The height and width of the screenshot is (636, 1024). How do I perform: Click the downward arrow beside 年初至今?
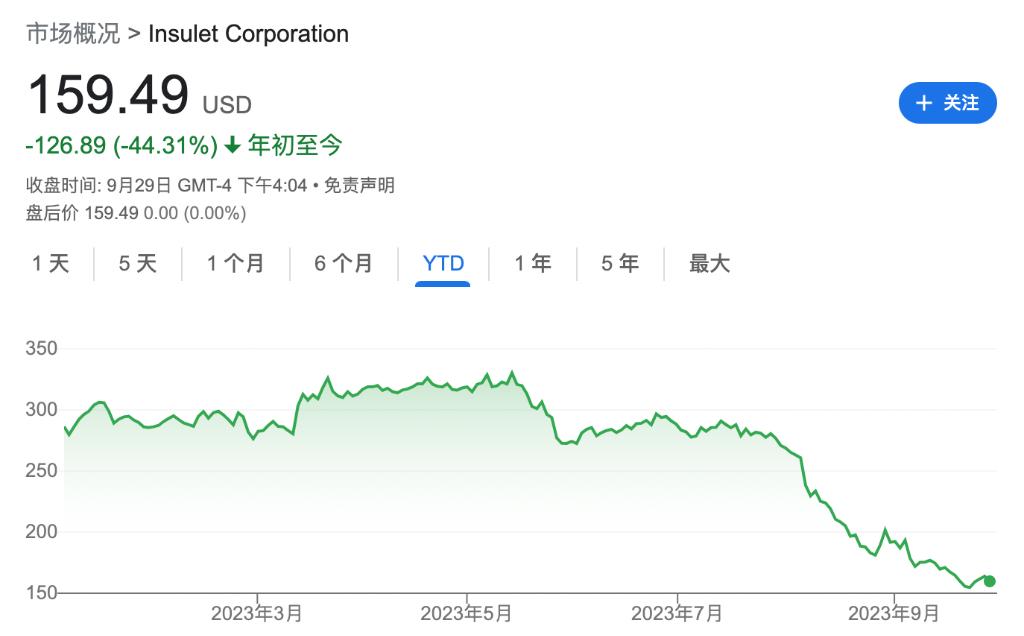tap(232, 145)
